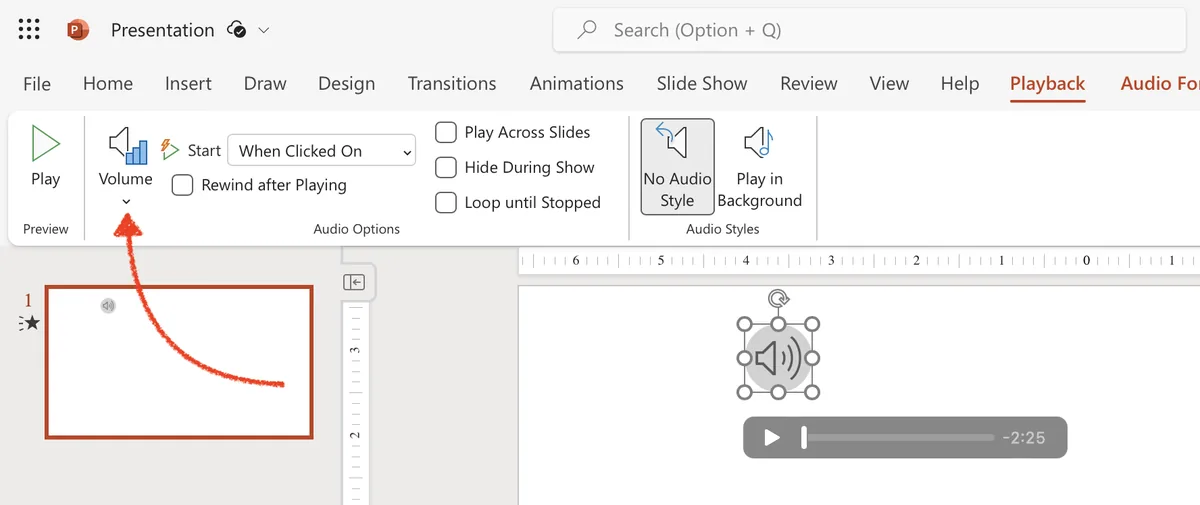Click the Audio Styles group label
The width and height of the screenshot is (1200, 505).
click(722, 229)
